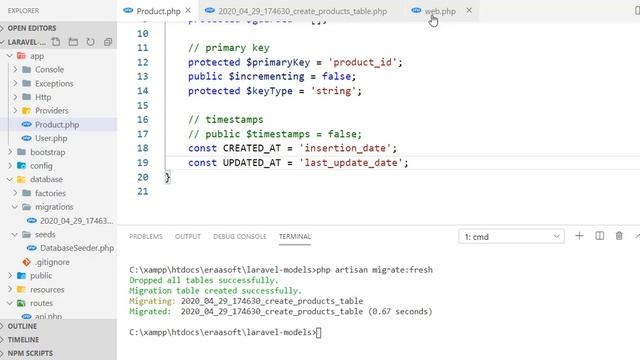Viewport: 640px width, 360px height.
Task: Open Product.php in the file tree
Action: [57, 124]
